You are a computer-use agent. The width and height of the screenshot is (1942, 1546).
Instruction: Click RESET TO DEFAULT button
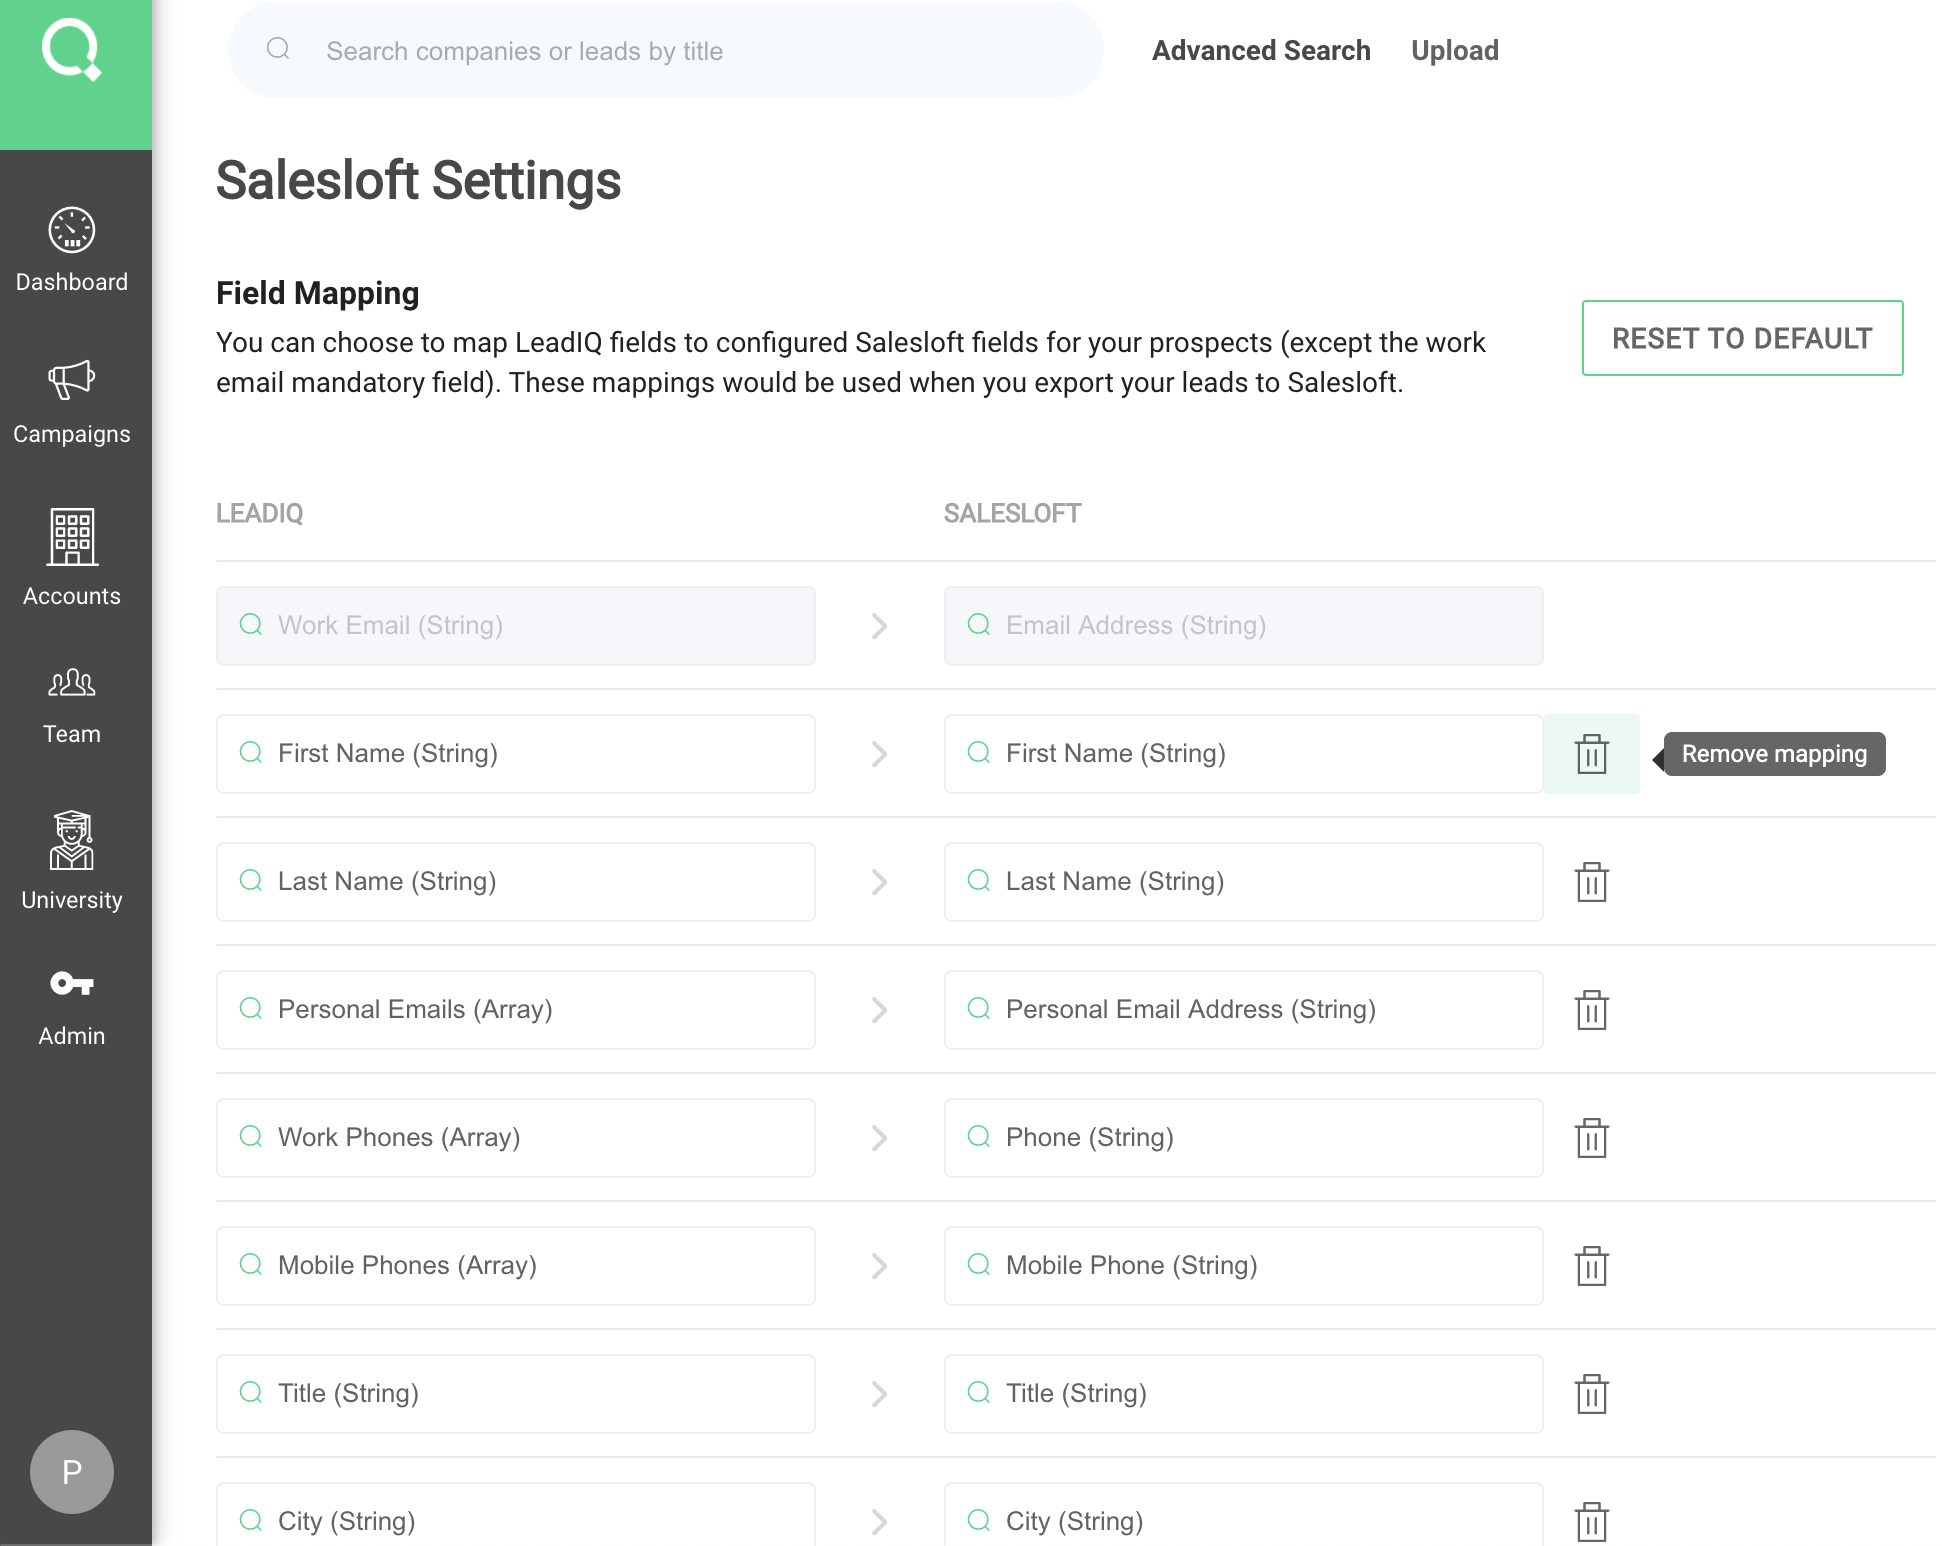pos(1741,338)
